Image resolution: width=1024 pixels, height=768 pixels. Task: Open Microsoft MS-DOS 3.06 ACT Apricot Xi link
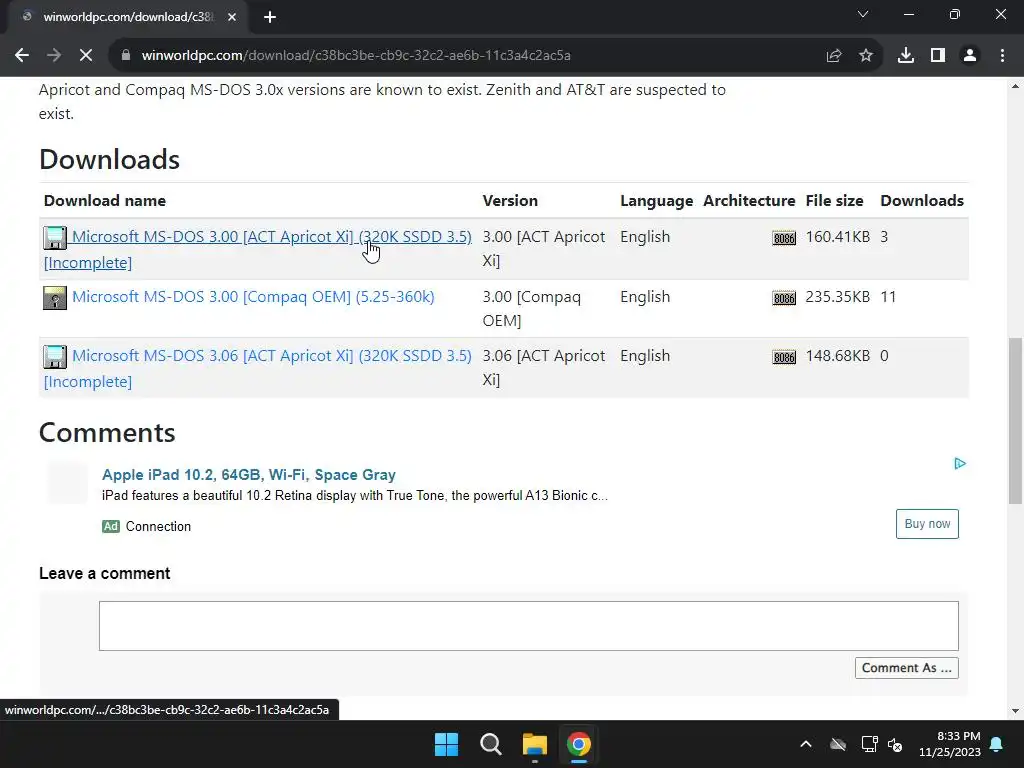[x=272, y=355]
